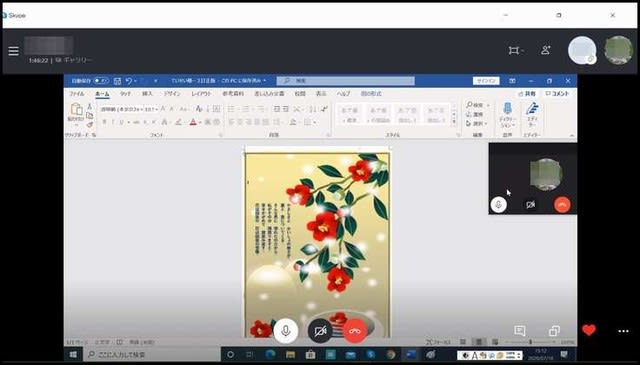Open the Skype chat conversation panel
This screenshot has width=640, height=365.
pyautogui.click(x=520, y=330)
